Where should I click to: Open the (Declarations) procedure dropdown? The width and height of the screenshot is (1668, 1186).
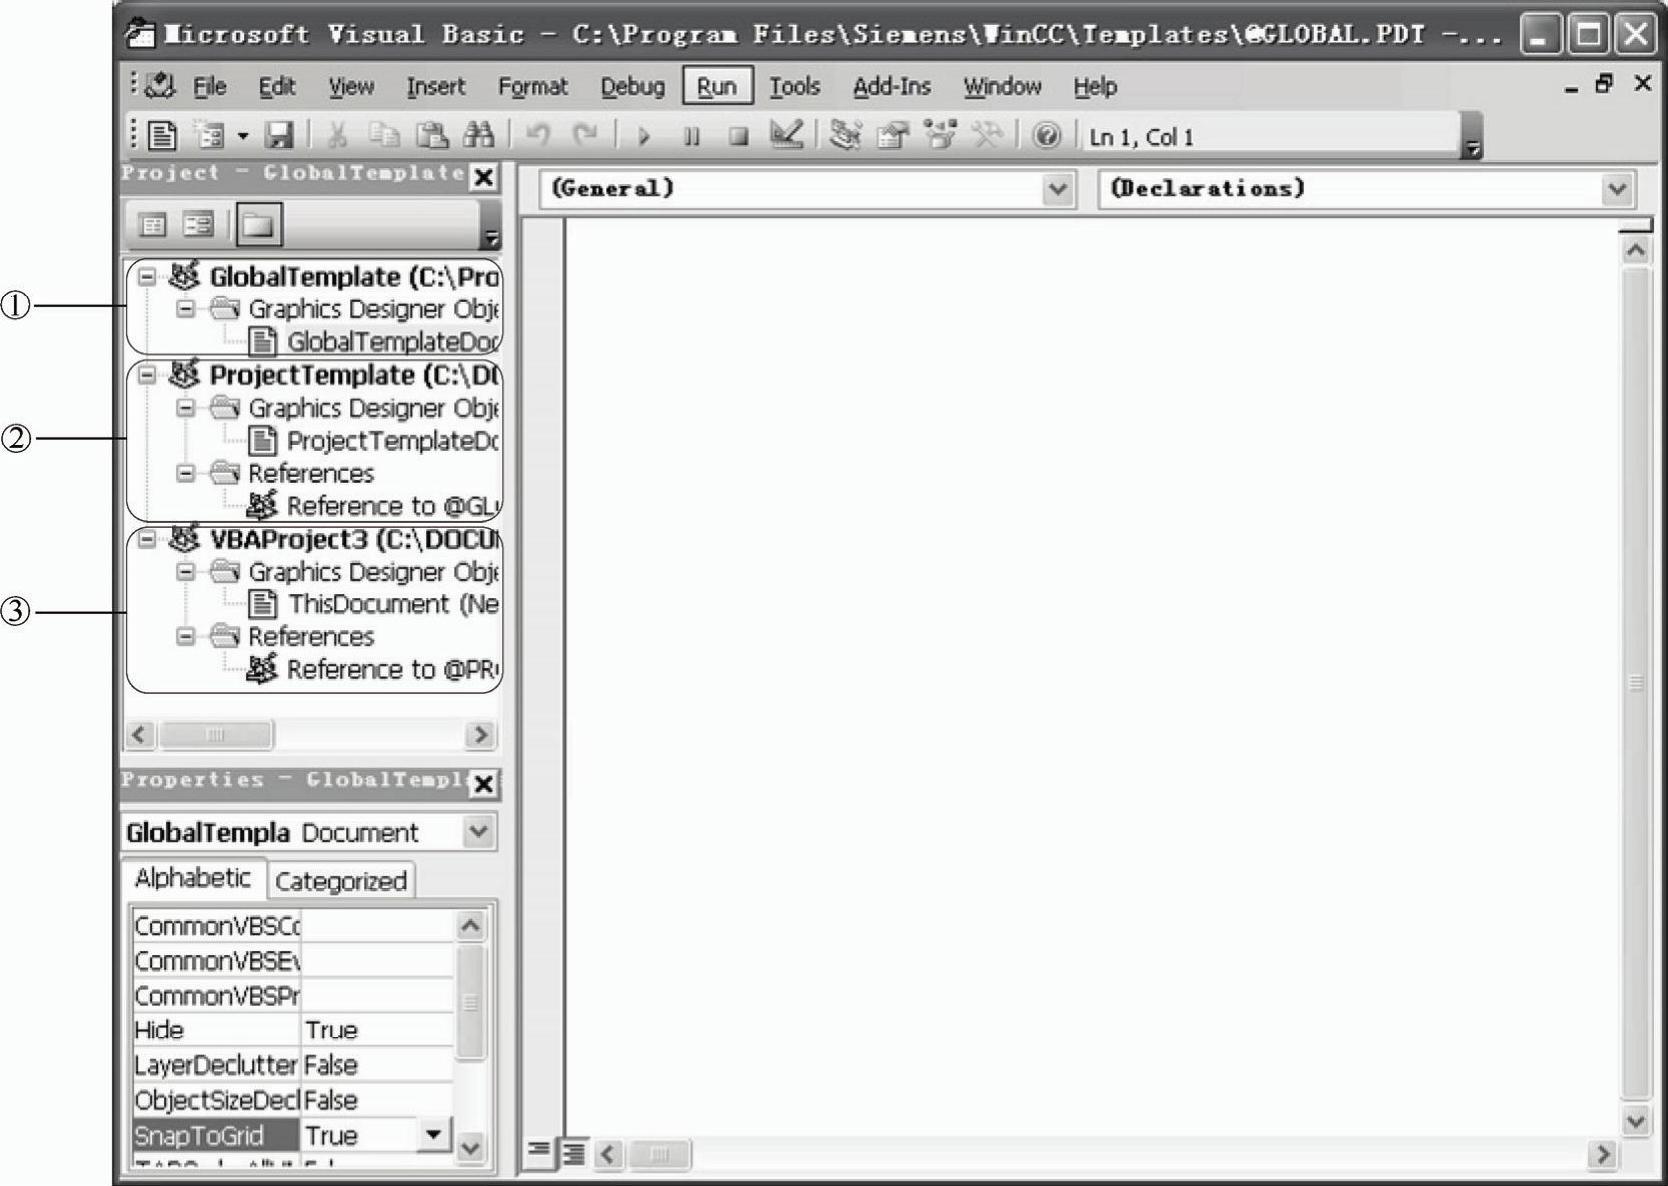(1617, 189)
